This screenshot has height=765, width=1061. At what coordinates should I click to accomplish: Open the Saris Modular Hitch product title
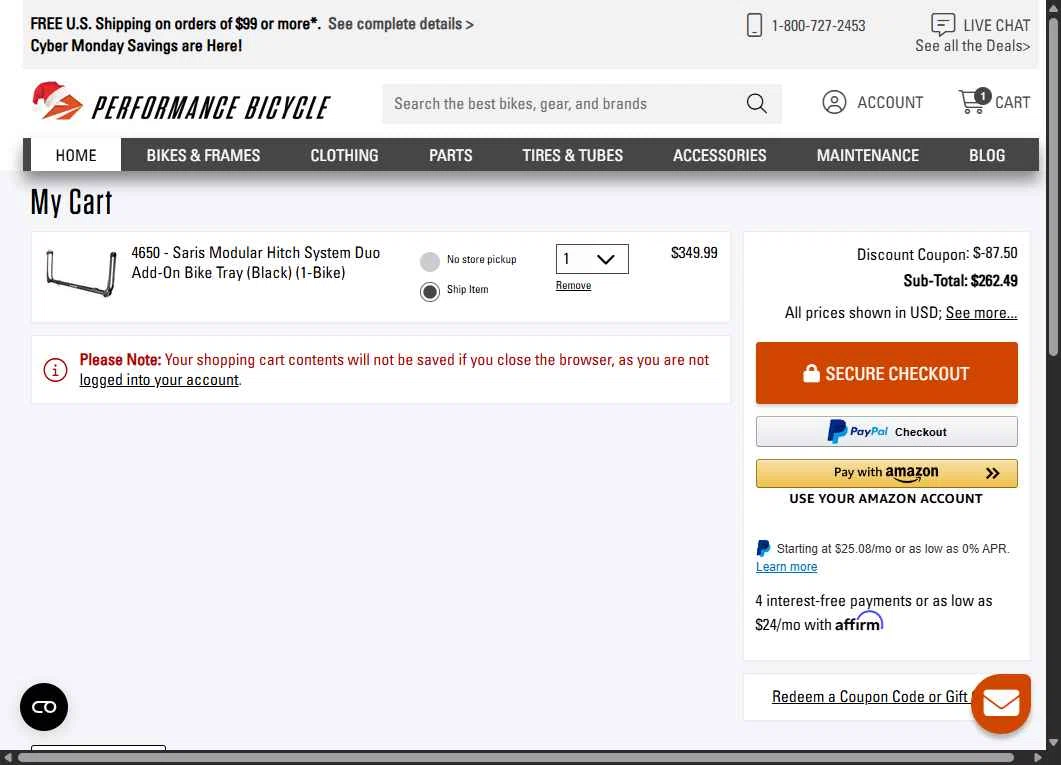tap(256, 262)
